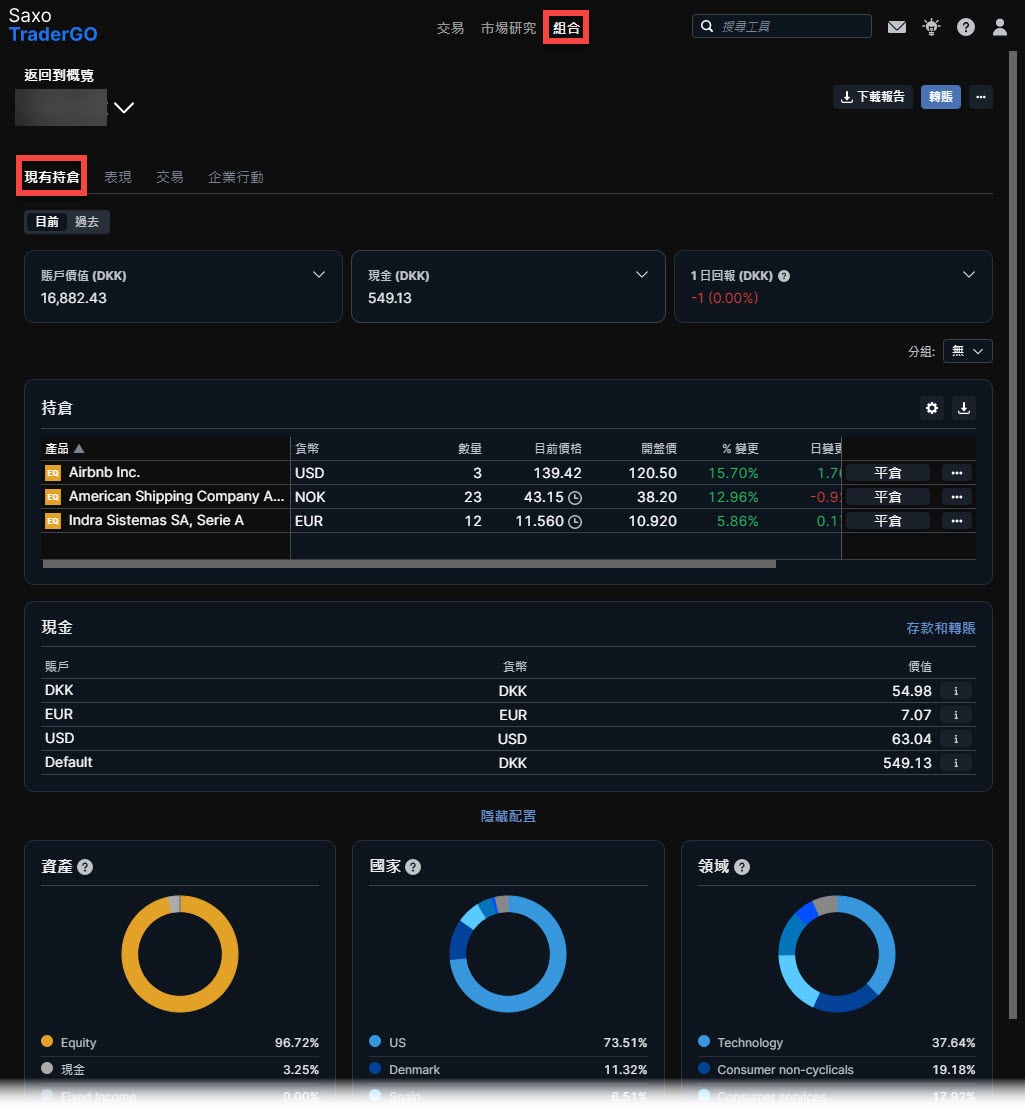Open the 市場研究 top menu
Image resolution: width=1025 pixels, height=1108 pixels.
pos(508,28)
